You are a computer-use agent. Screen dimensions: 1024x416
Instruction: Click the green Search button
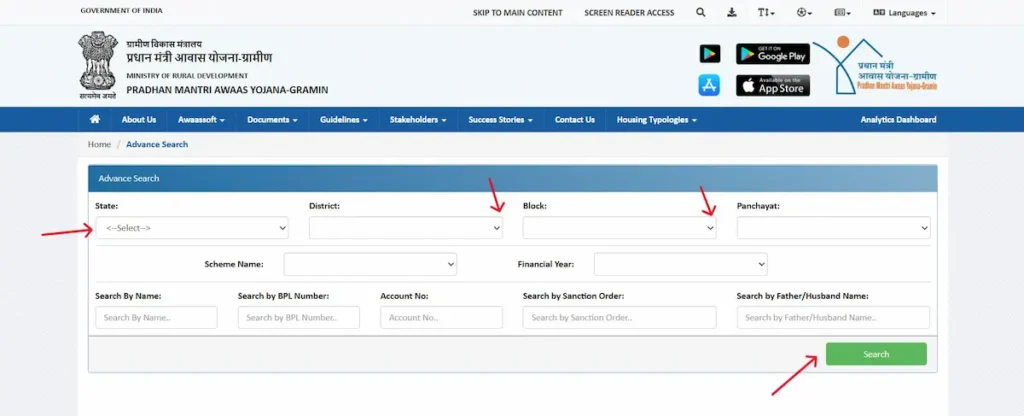(876, 354)
